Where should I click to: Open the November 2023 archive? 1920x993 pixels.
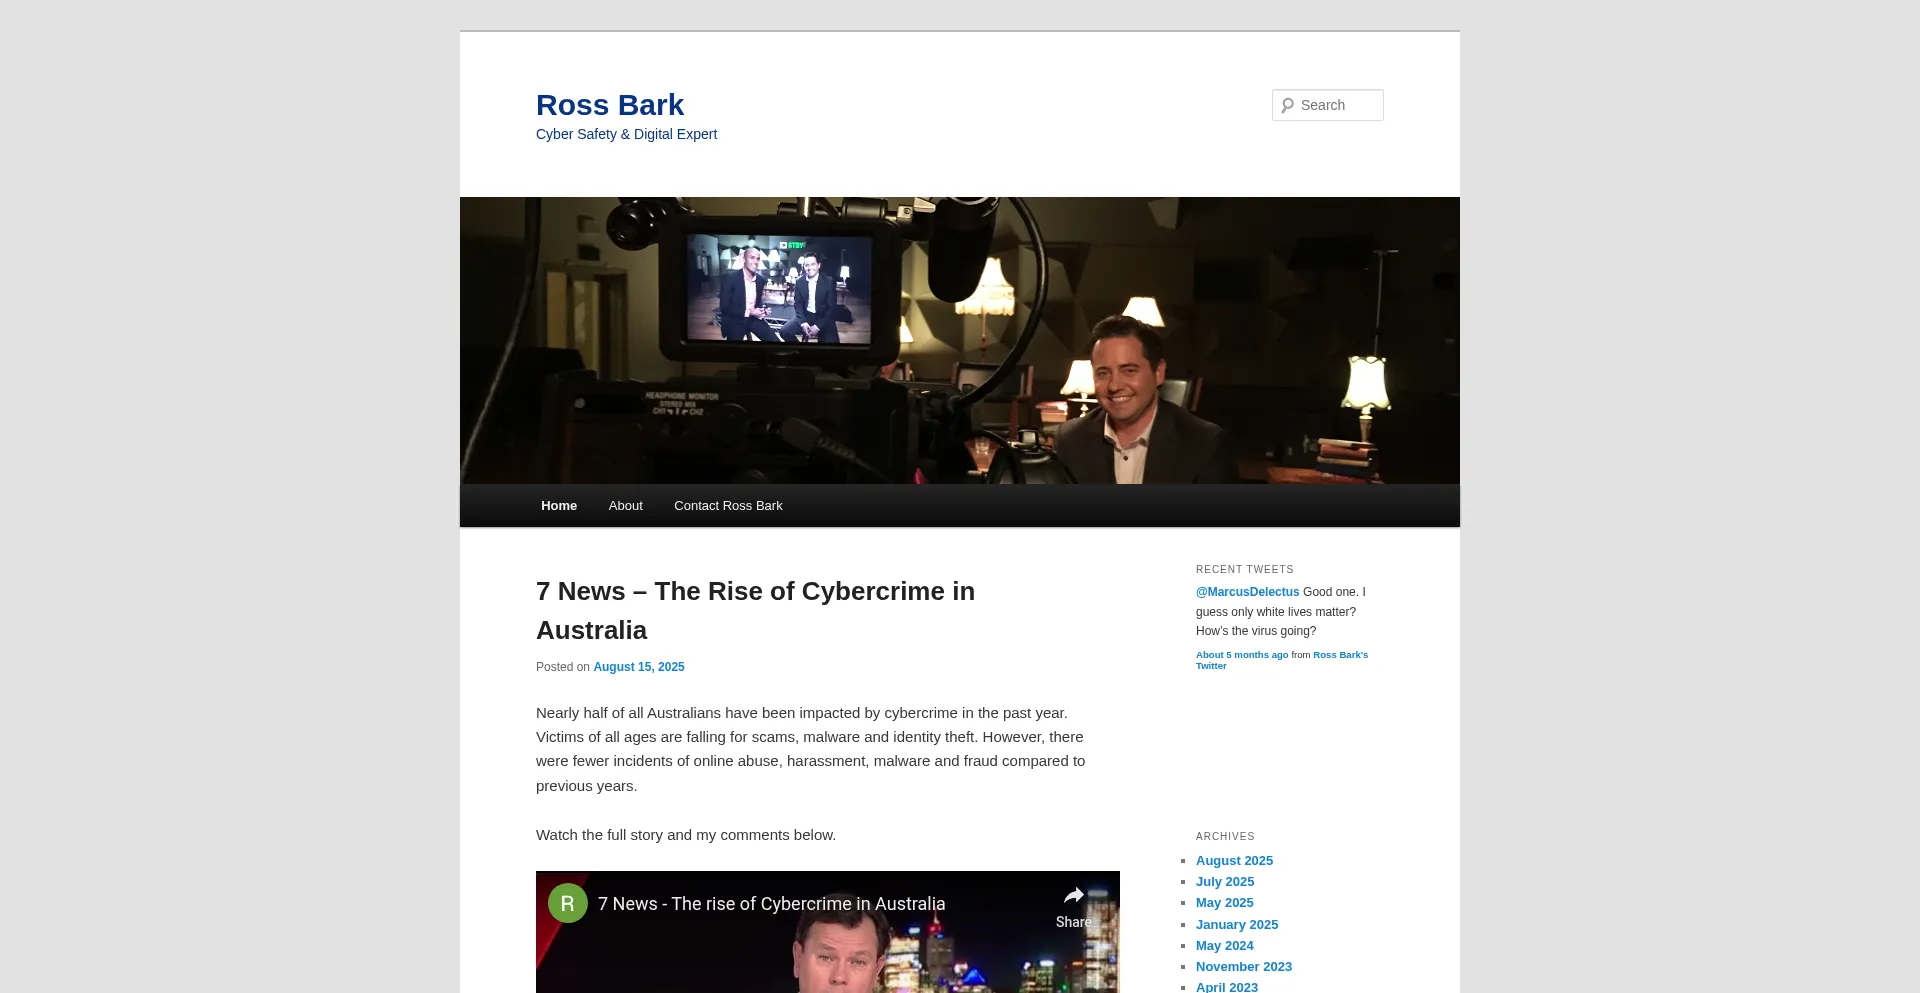coord(1244,967)
